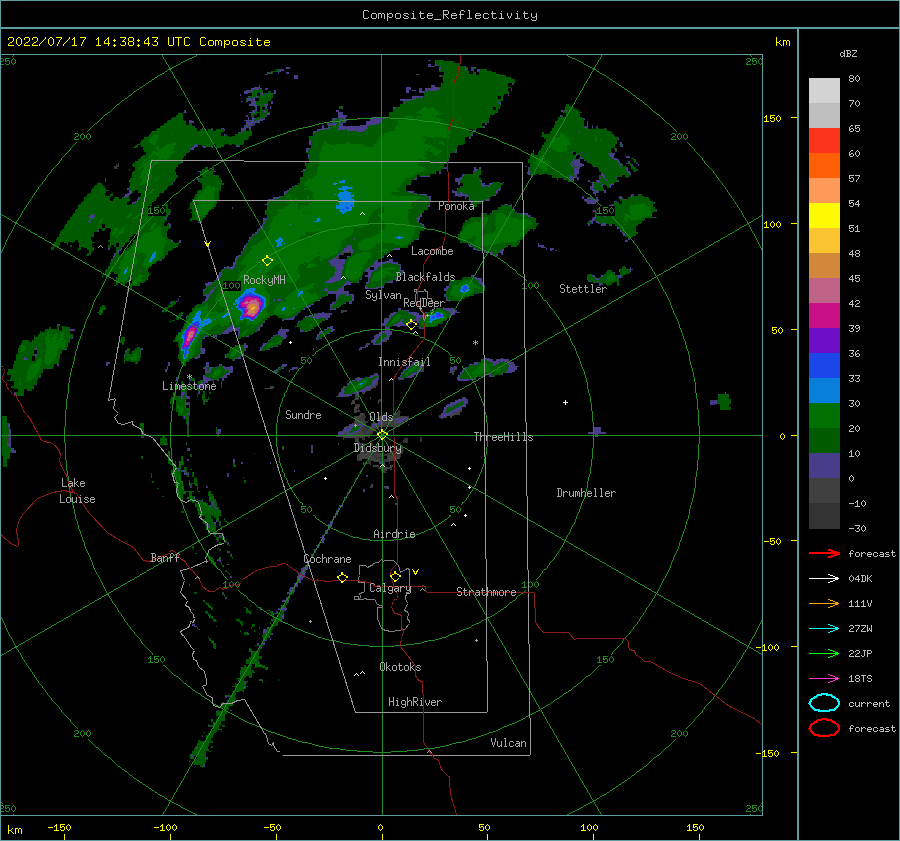Click the Calgary city label

[390, 588]
